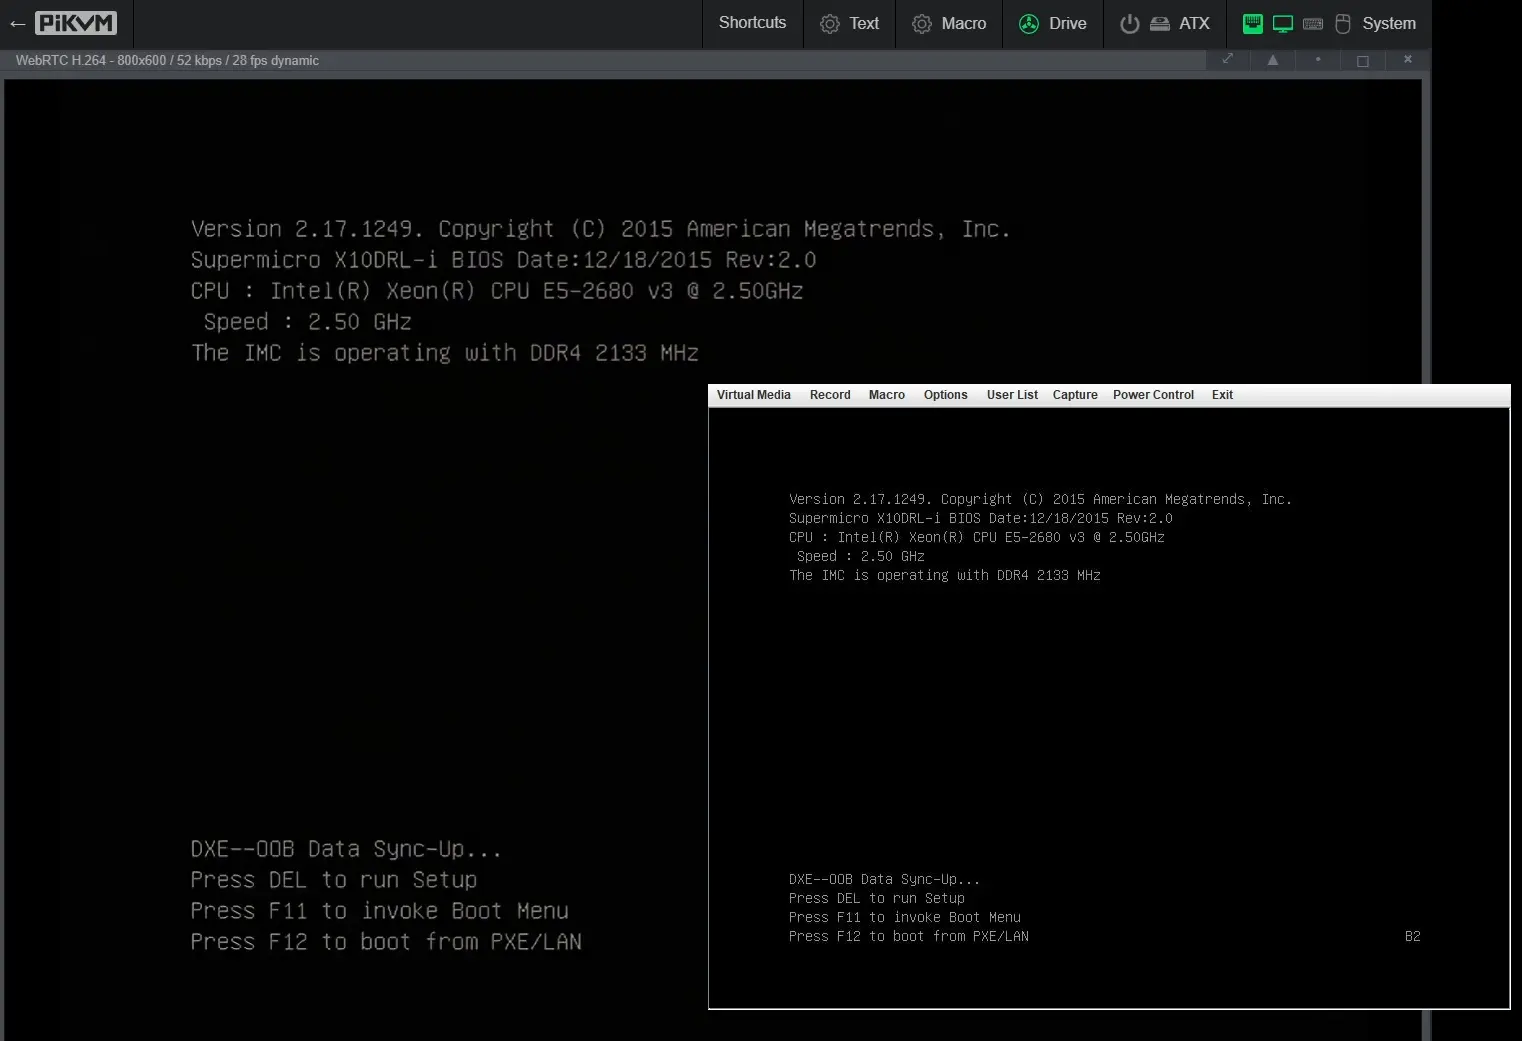Viewport: 1522px width, 1041px height.
Task: Click the ATX power icon
Action: 1129,24
